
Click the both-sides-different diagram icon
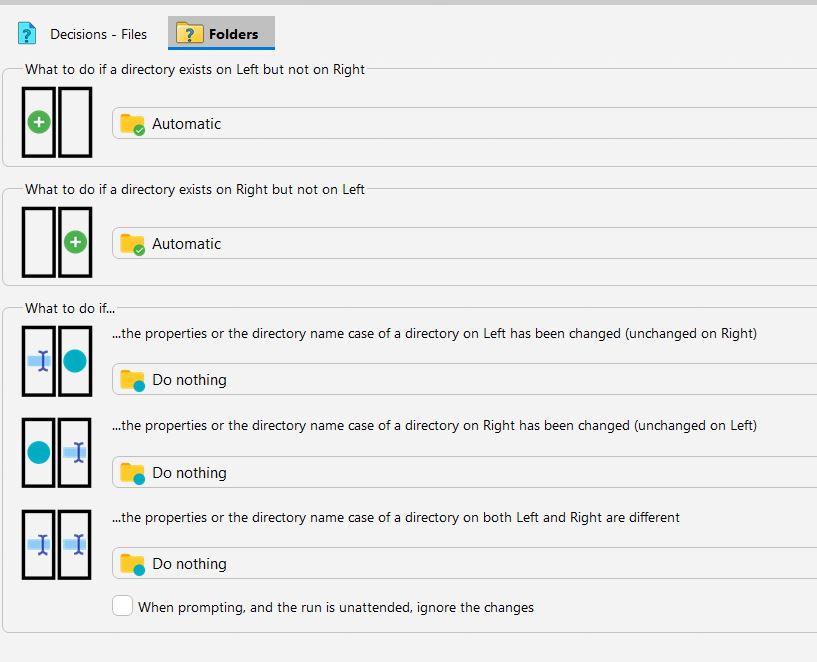[57, 545]
